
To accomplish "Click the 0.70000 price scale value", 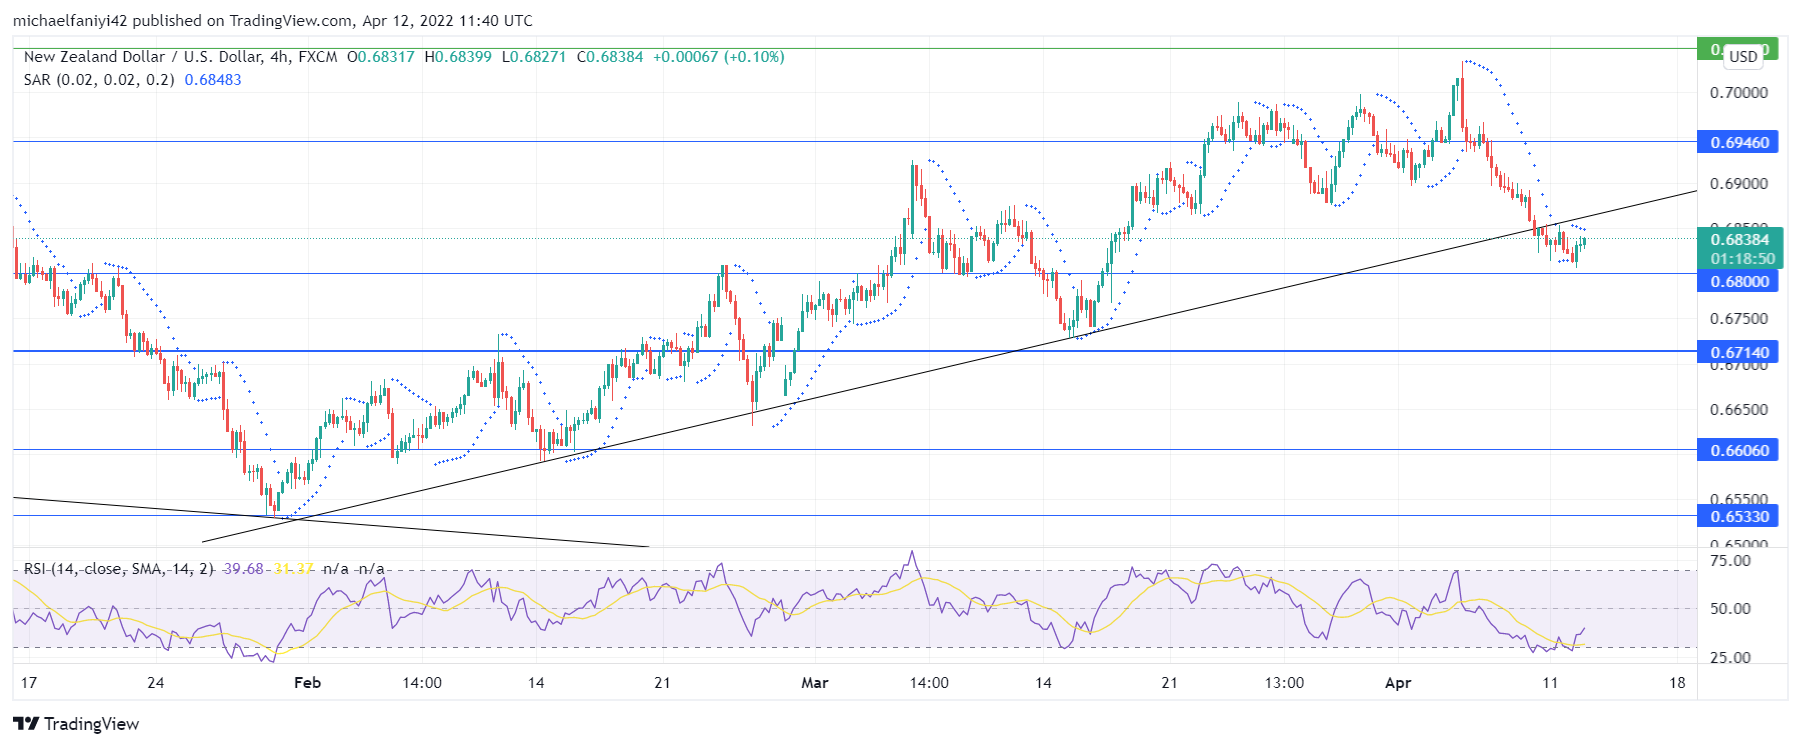I will point(1739,93).
